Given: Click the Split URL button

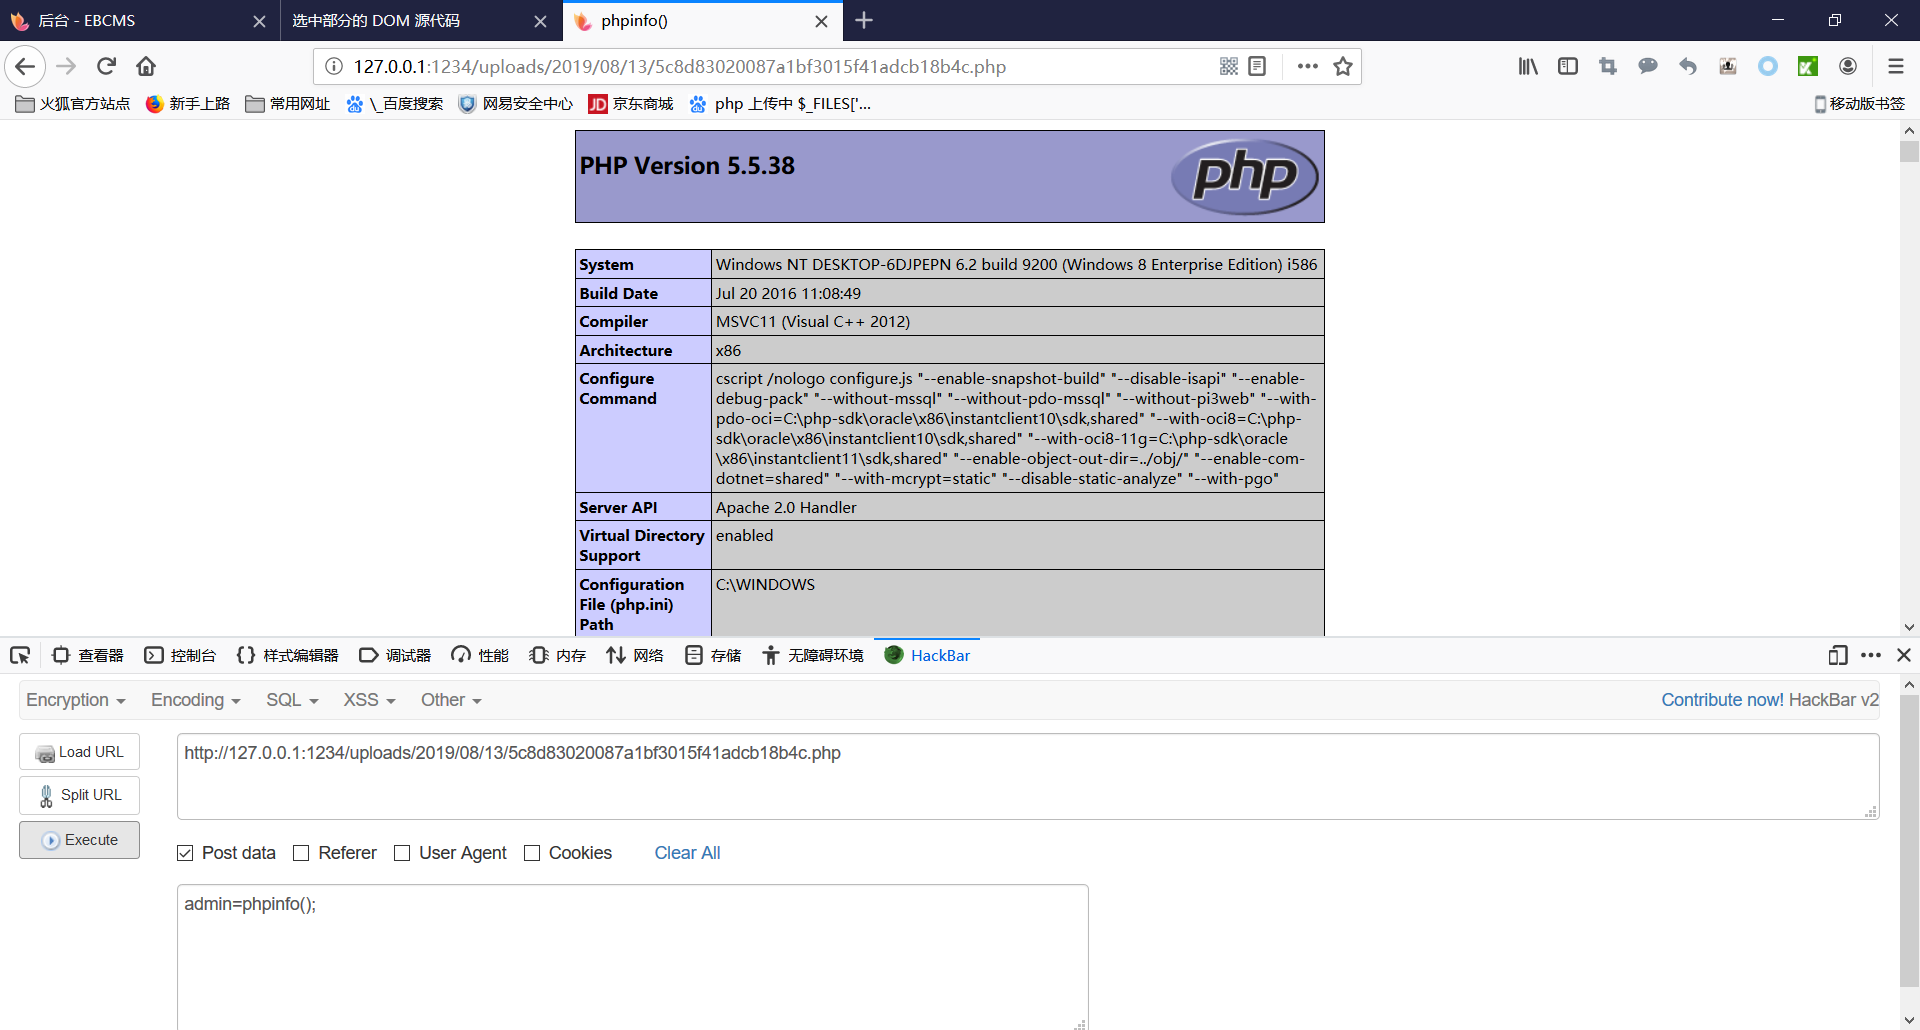Looking at the screenshot, I should (x=79, y=795).
